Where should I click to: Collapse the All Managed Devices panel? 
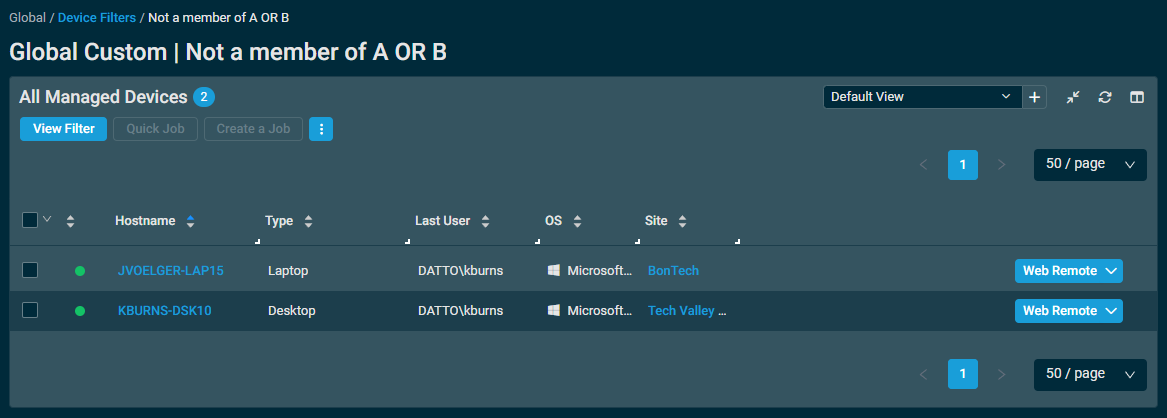point(1072,97)
